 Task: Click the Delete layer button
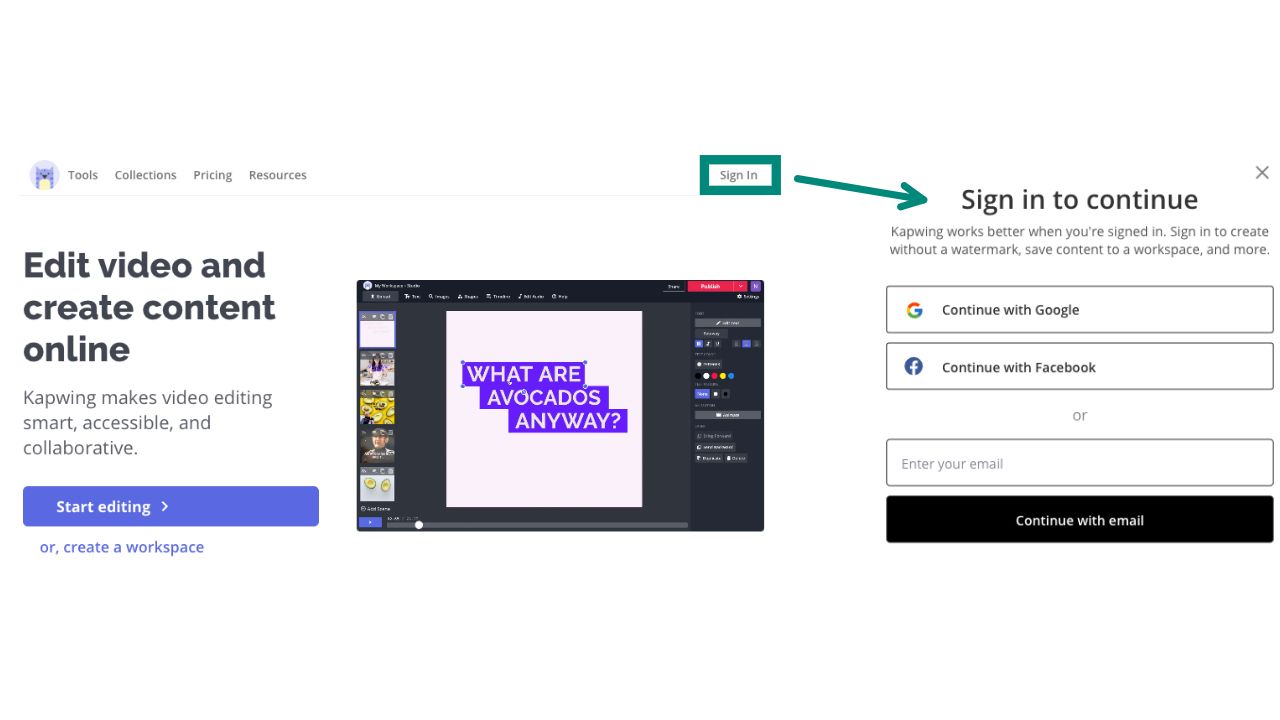click(x=736, y=458)
